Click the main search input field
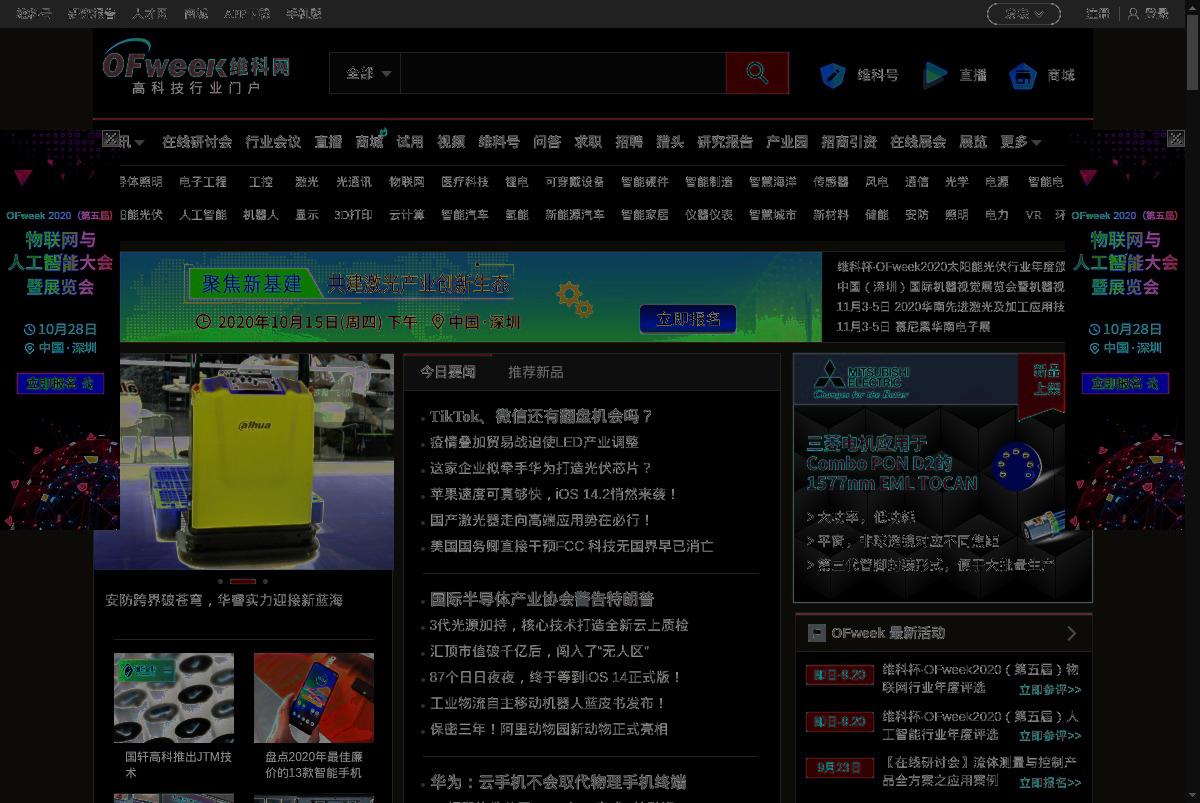The image size is (1200, 803). click(x=563, y=73)
